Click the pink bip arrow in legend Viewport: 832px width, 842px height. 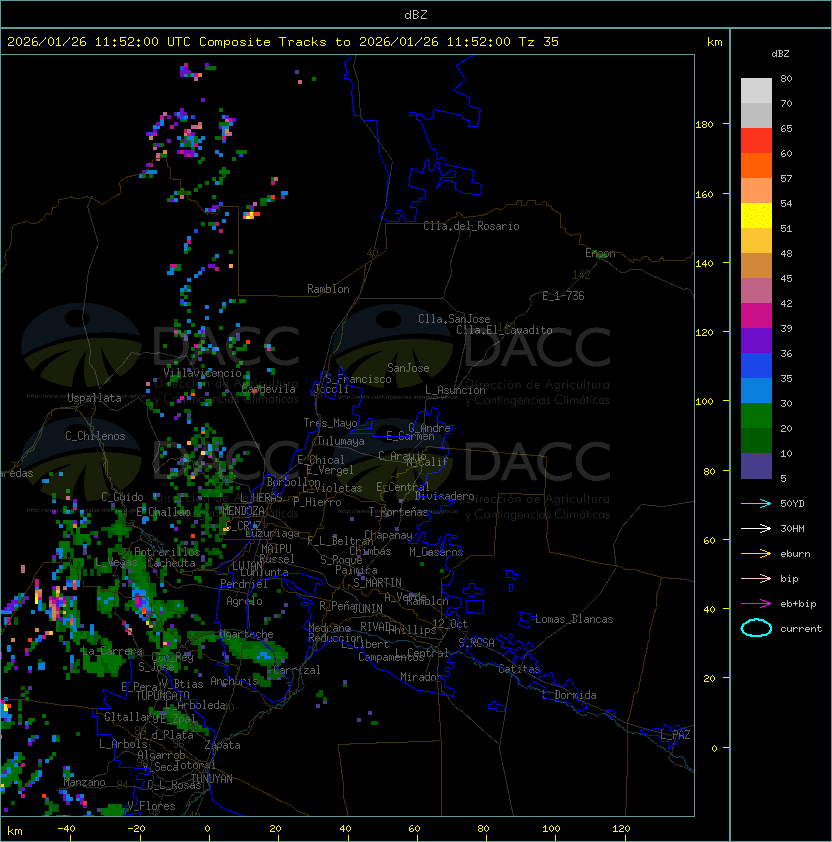point(756,579)
